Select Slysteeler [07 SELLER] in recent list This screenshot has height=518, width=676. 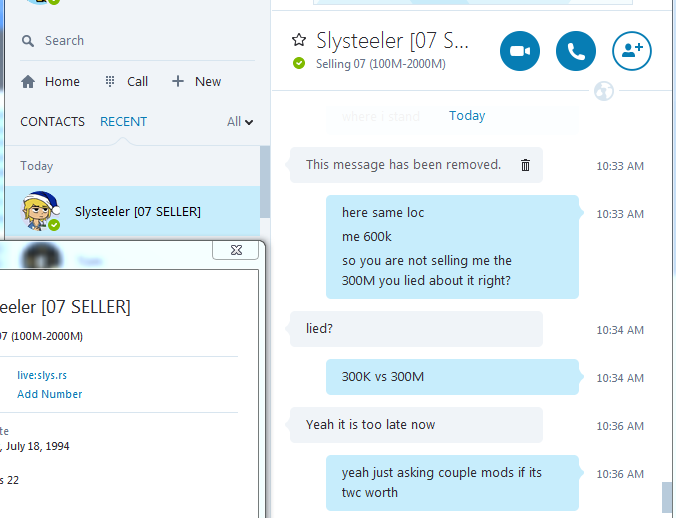[x=132, y=212]
